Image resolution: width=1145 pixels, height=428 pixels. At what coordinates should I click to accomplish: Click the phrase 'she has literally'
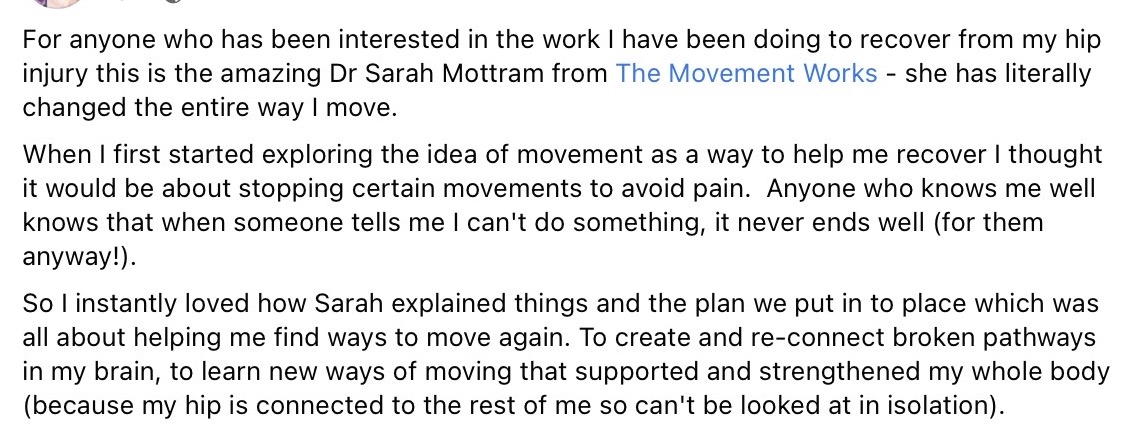997,74
